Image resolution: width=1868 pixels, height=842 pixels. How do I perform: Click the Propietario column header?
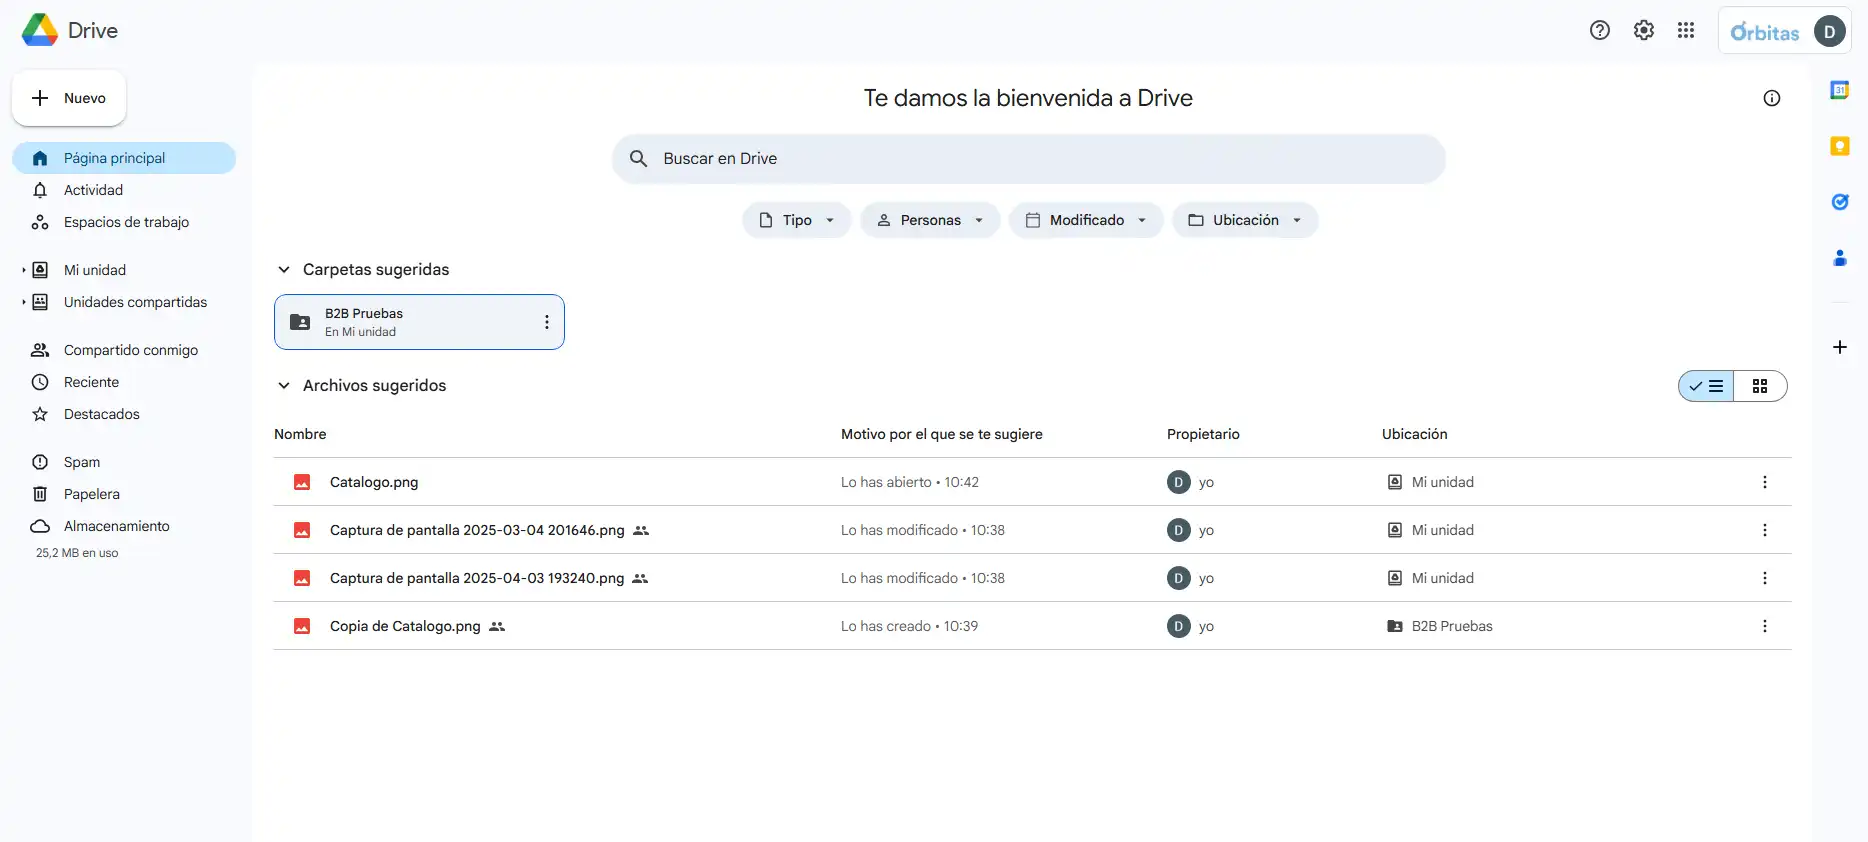[x=1203, y=434]
